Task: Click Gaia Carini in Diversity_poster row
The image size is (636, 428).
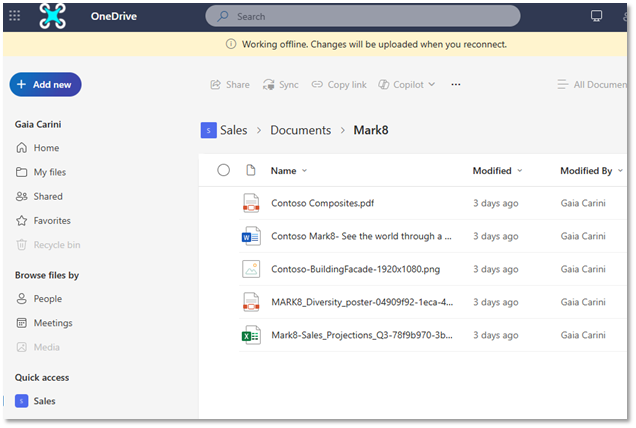Action: (583, 302)
